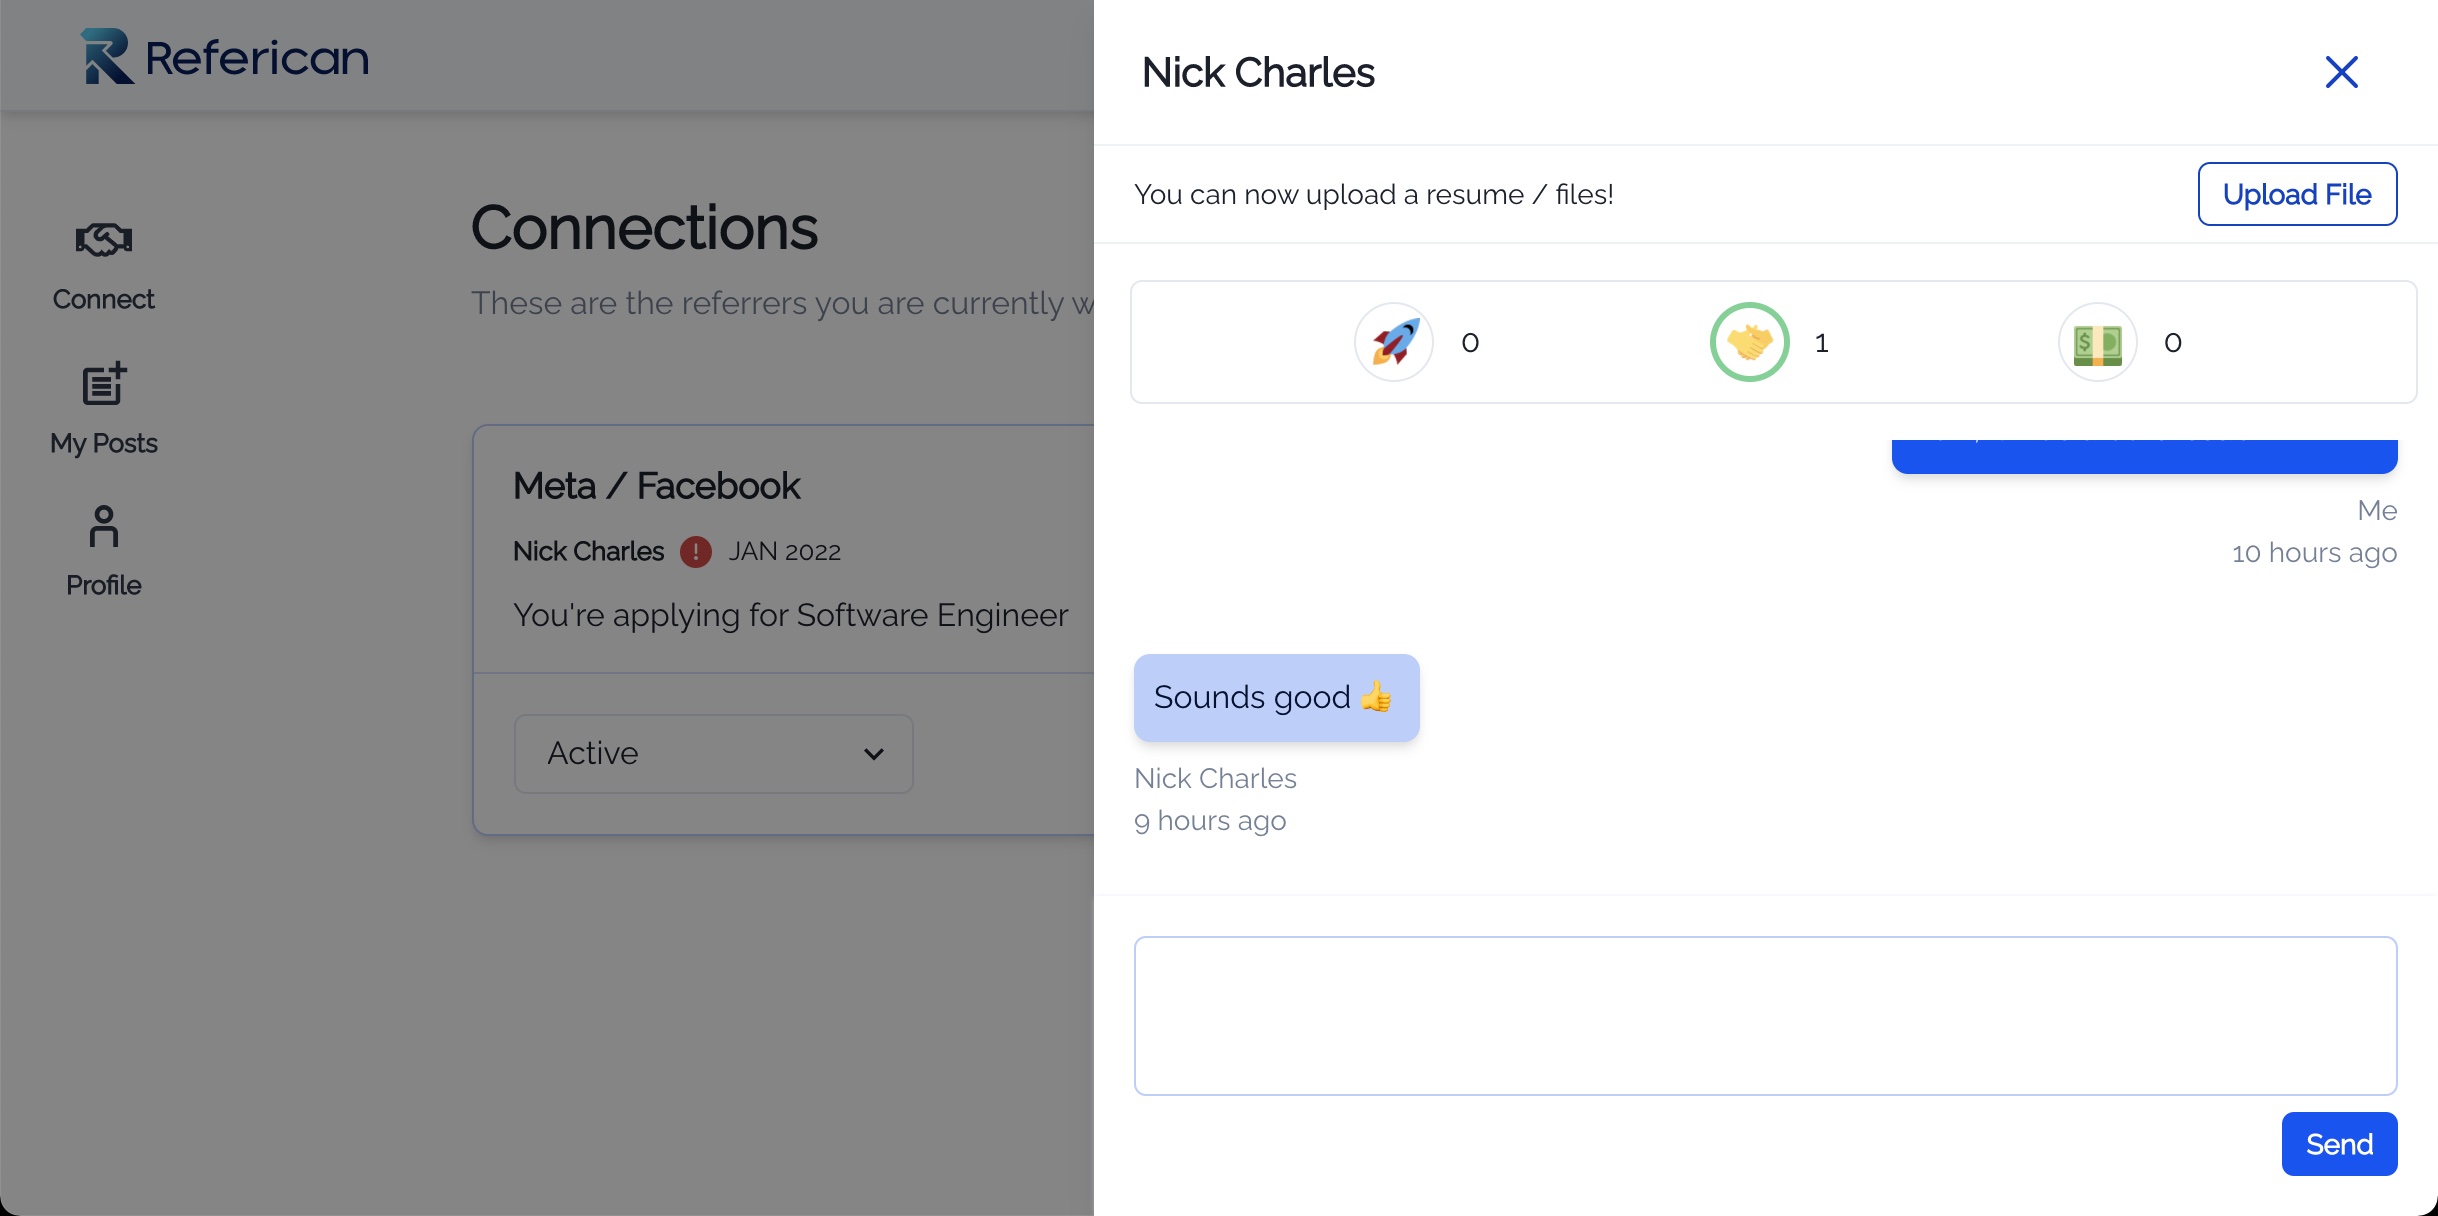Go to the Connect menu label
This screenshot has height=1216, width=2438.
click(104, 299)
